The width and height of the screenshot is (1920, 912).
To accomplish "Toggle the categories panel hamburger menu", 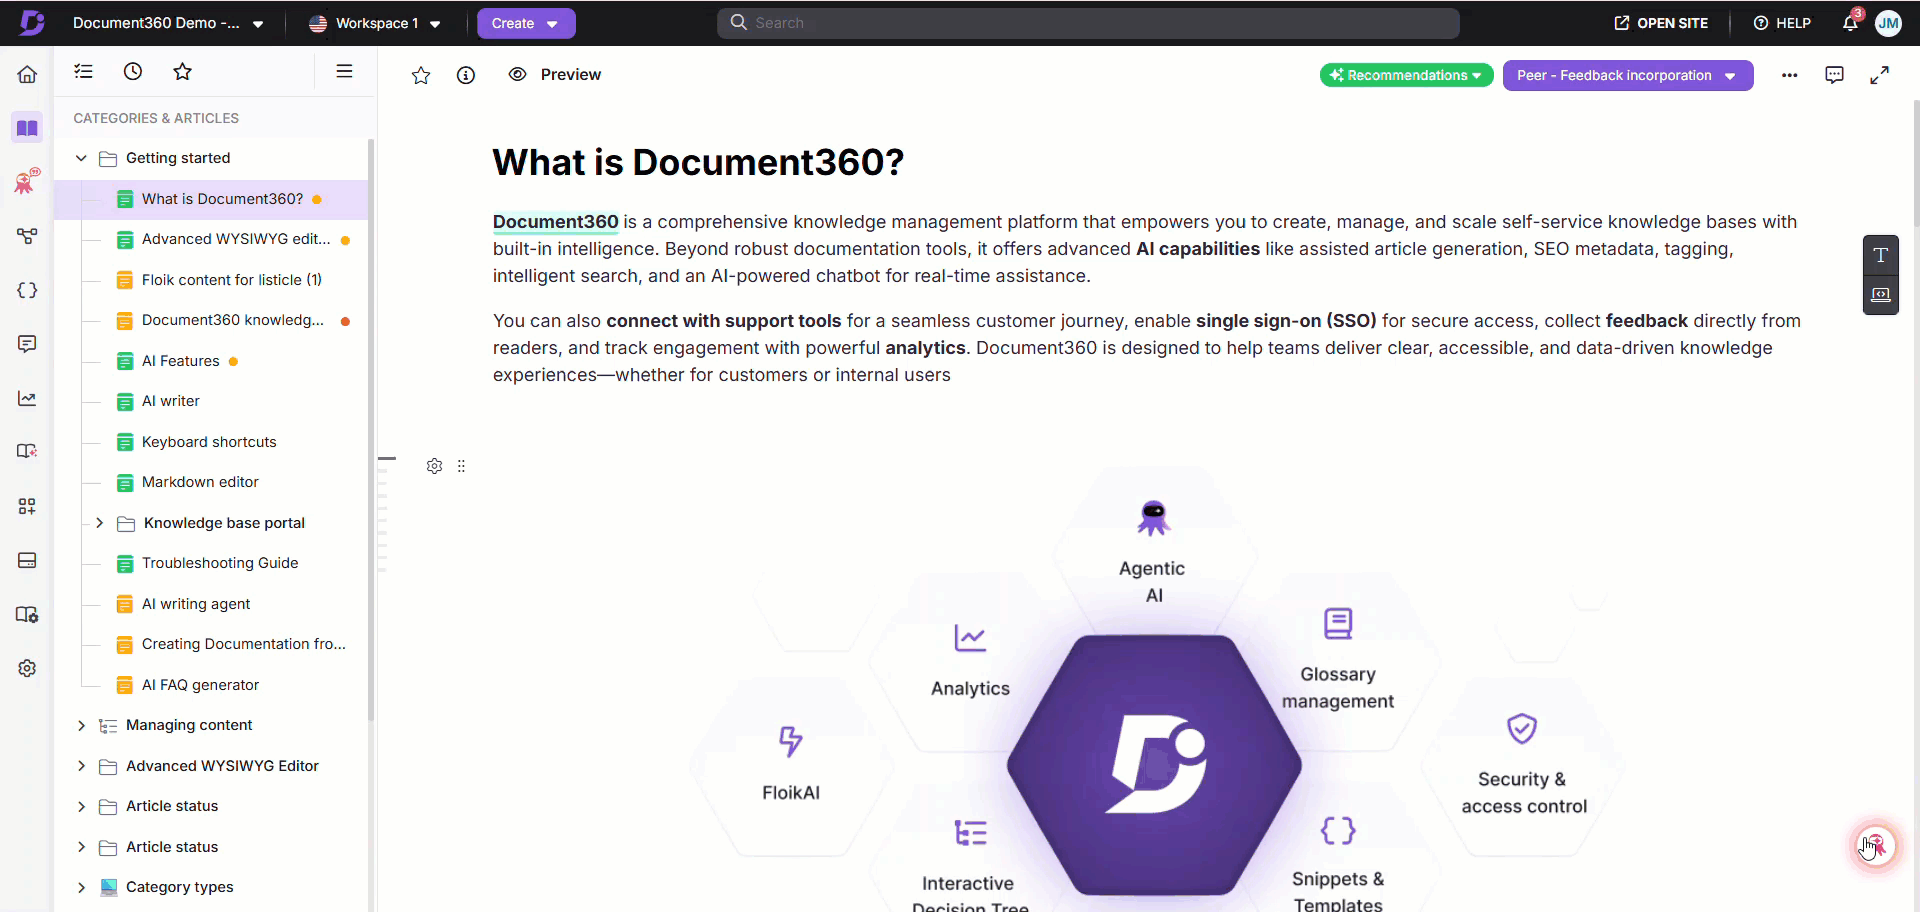I will tap(344, 71).
